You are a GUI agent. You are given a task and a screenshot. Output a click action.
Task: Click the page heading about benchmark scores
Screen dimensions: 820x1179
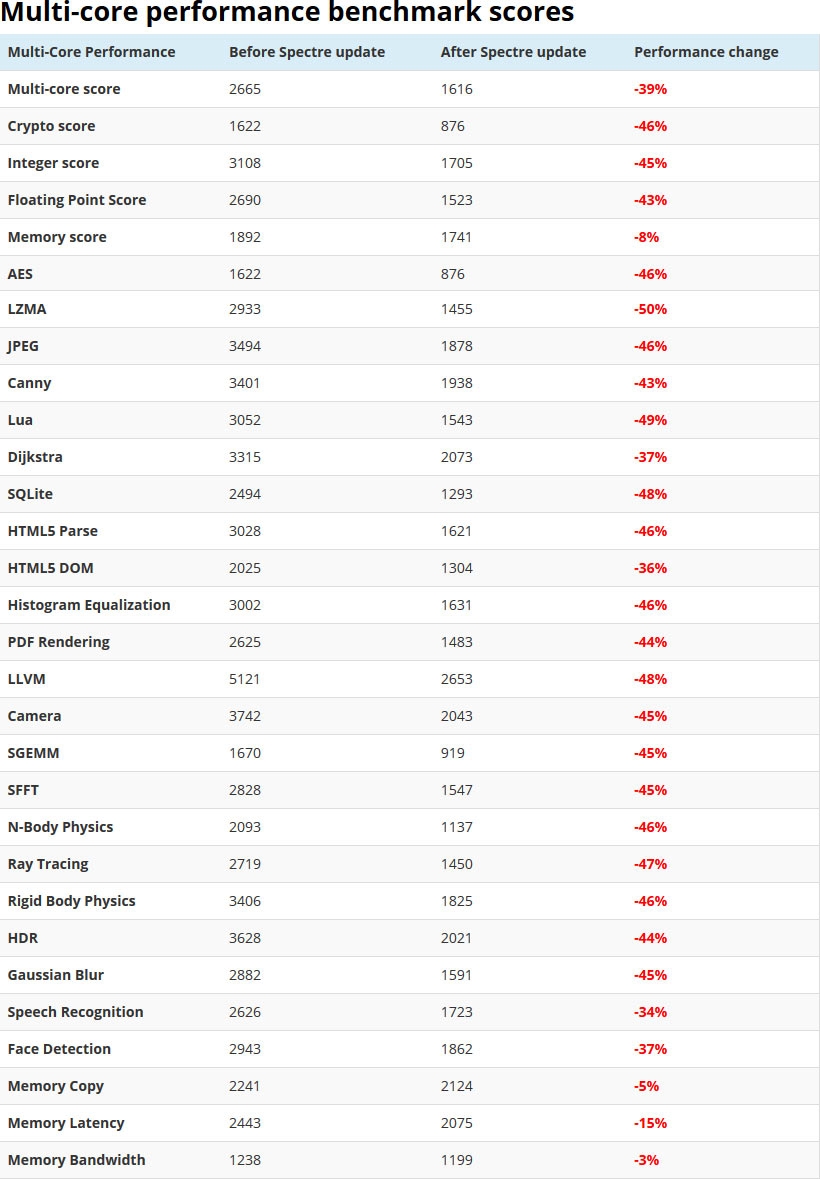point(288,13)
